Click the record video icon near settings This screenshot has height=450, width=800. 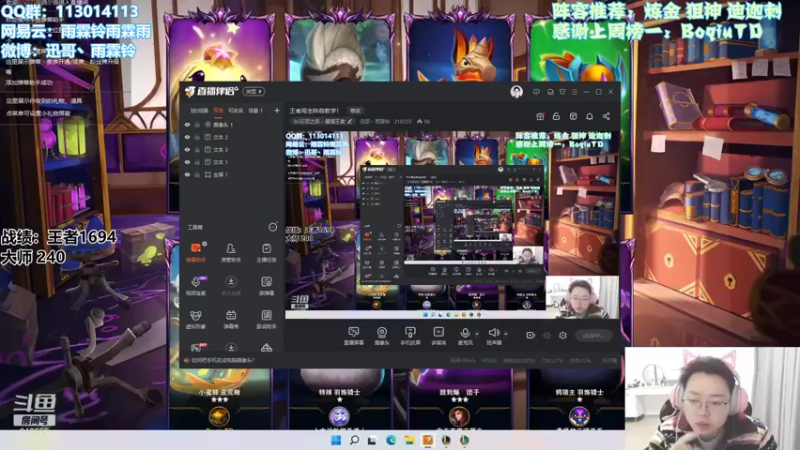pyautogui.click(x=531, y=335)
